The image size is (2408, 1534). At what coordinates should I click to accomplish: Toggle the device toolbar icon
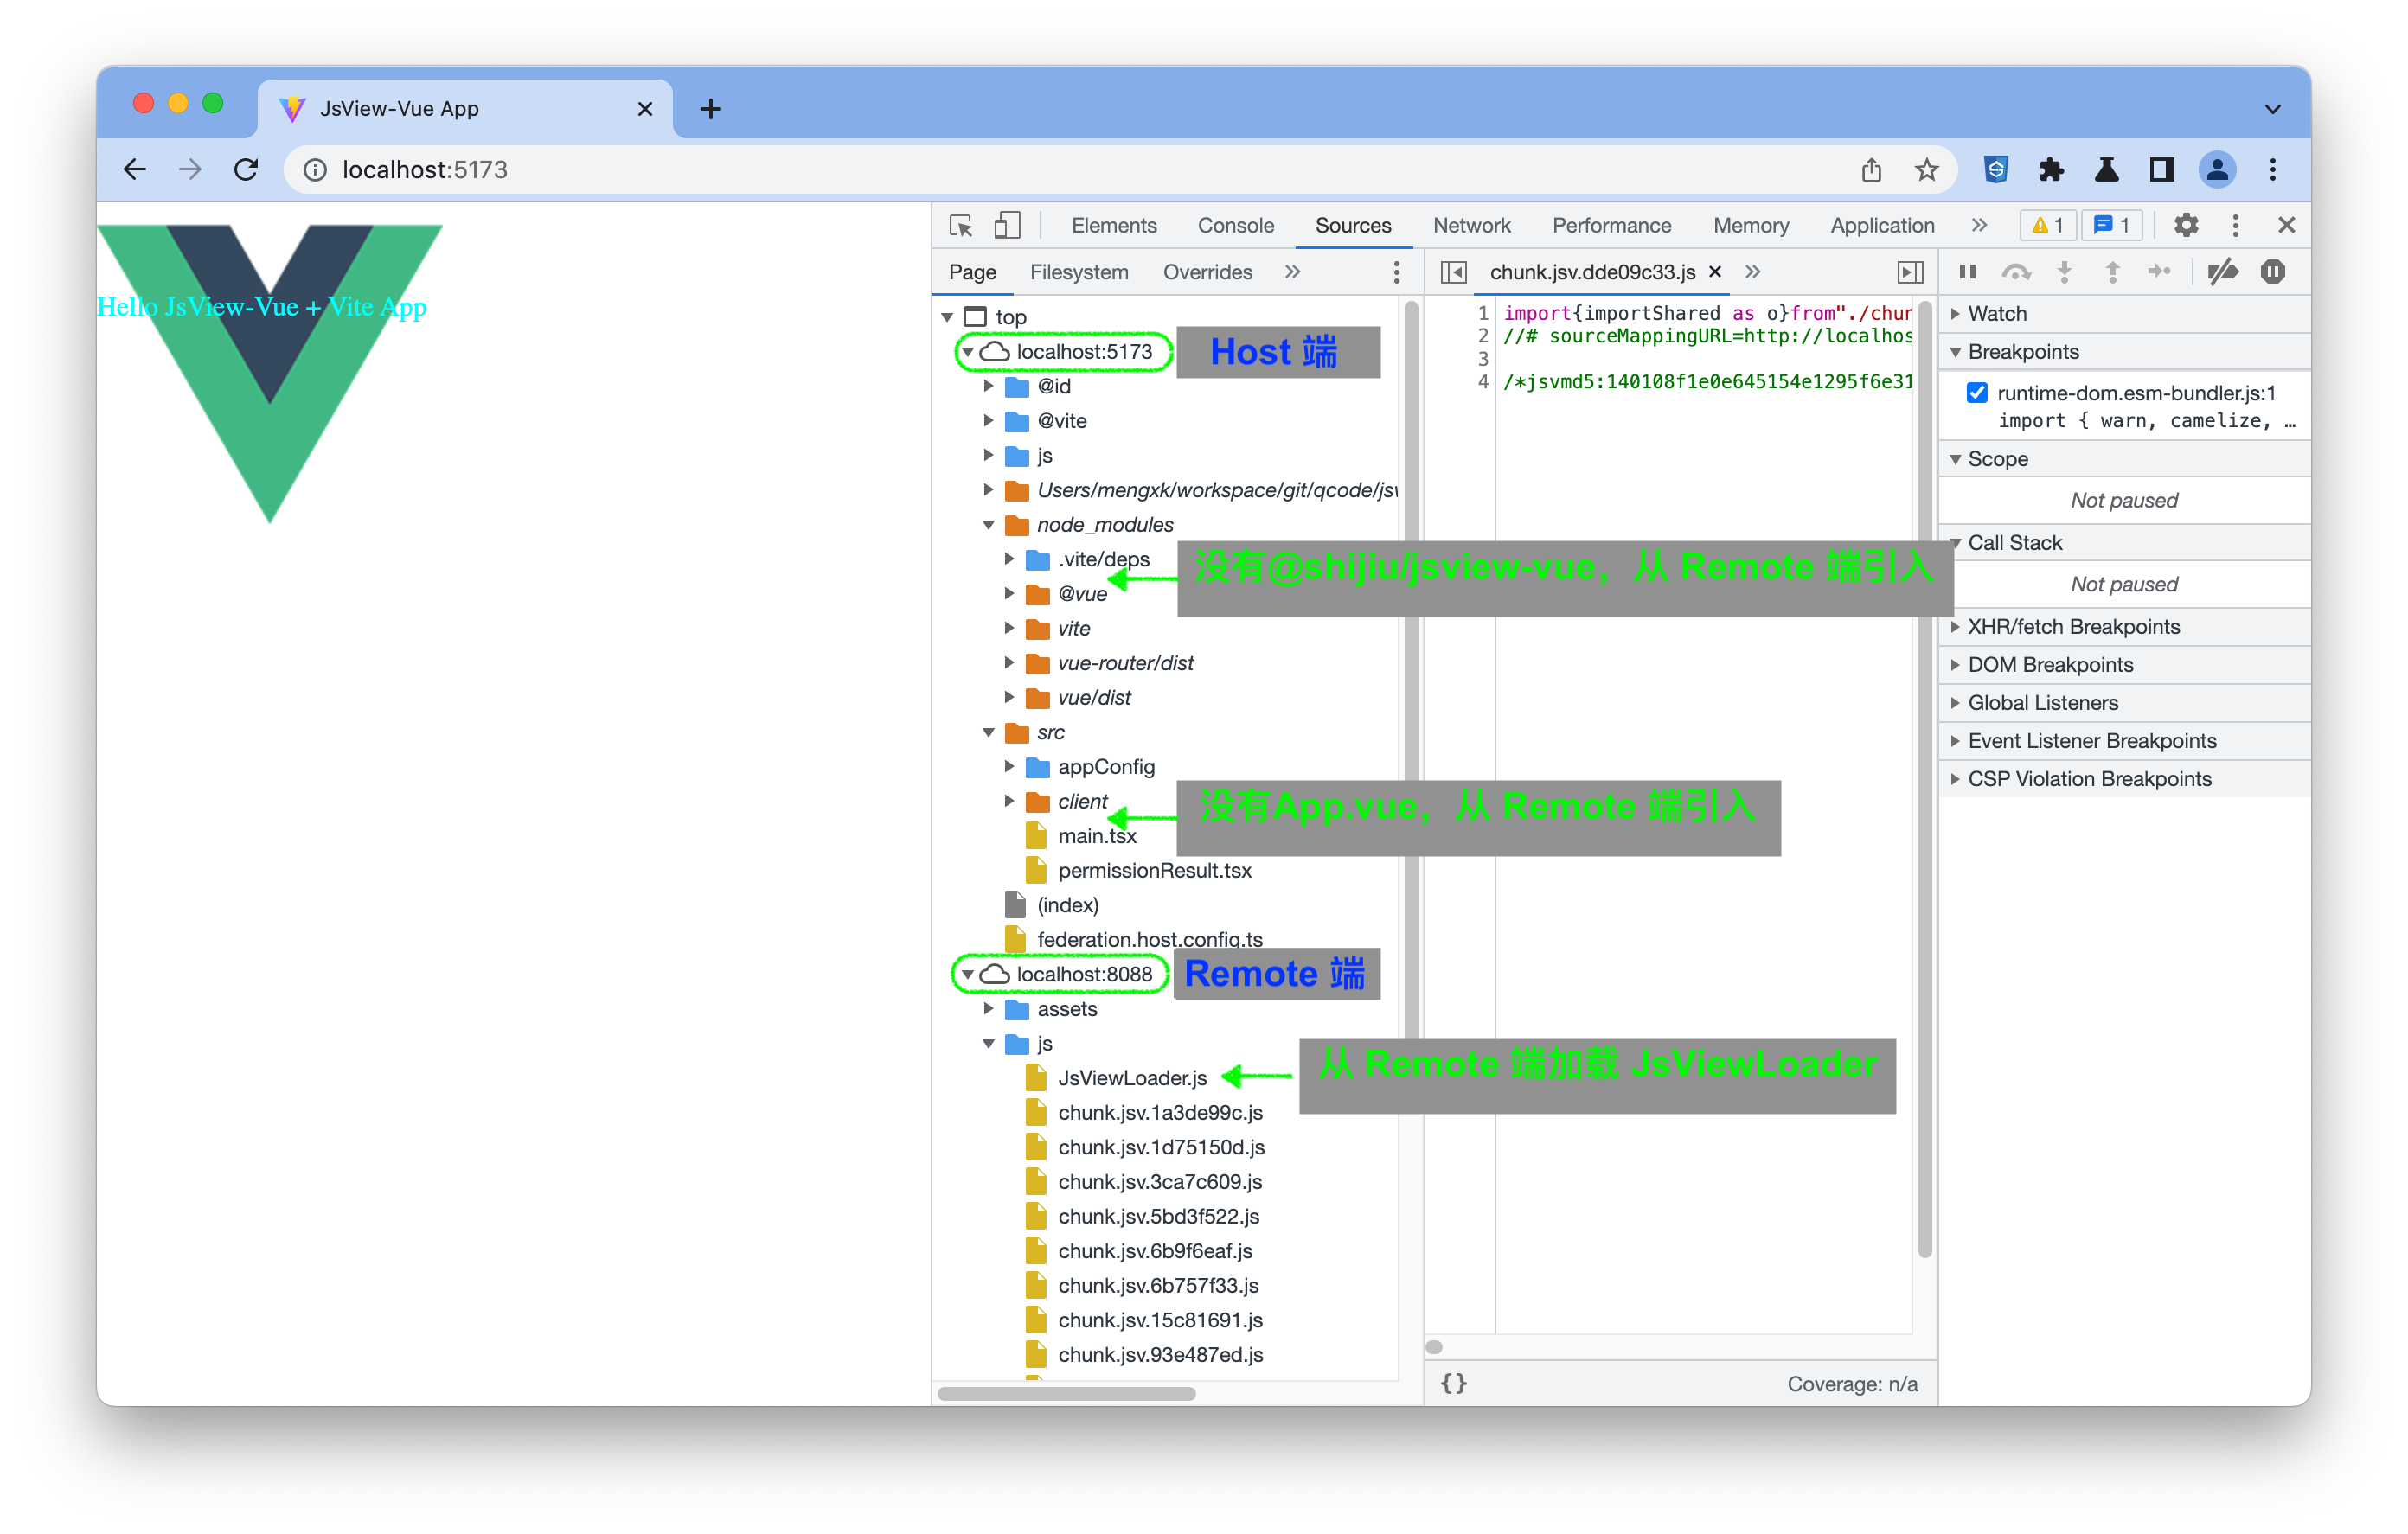pos(1007,226)
